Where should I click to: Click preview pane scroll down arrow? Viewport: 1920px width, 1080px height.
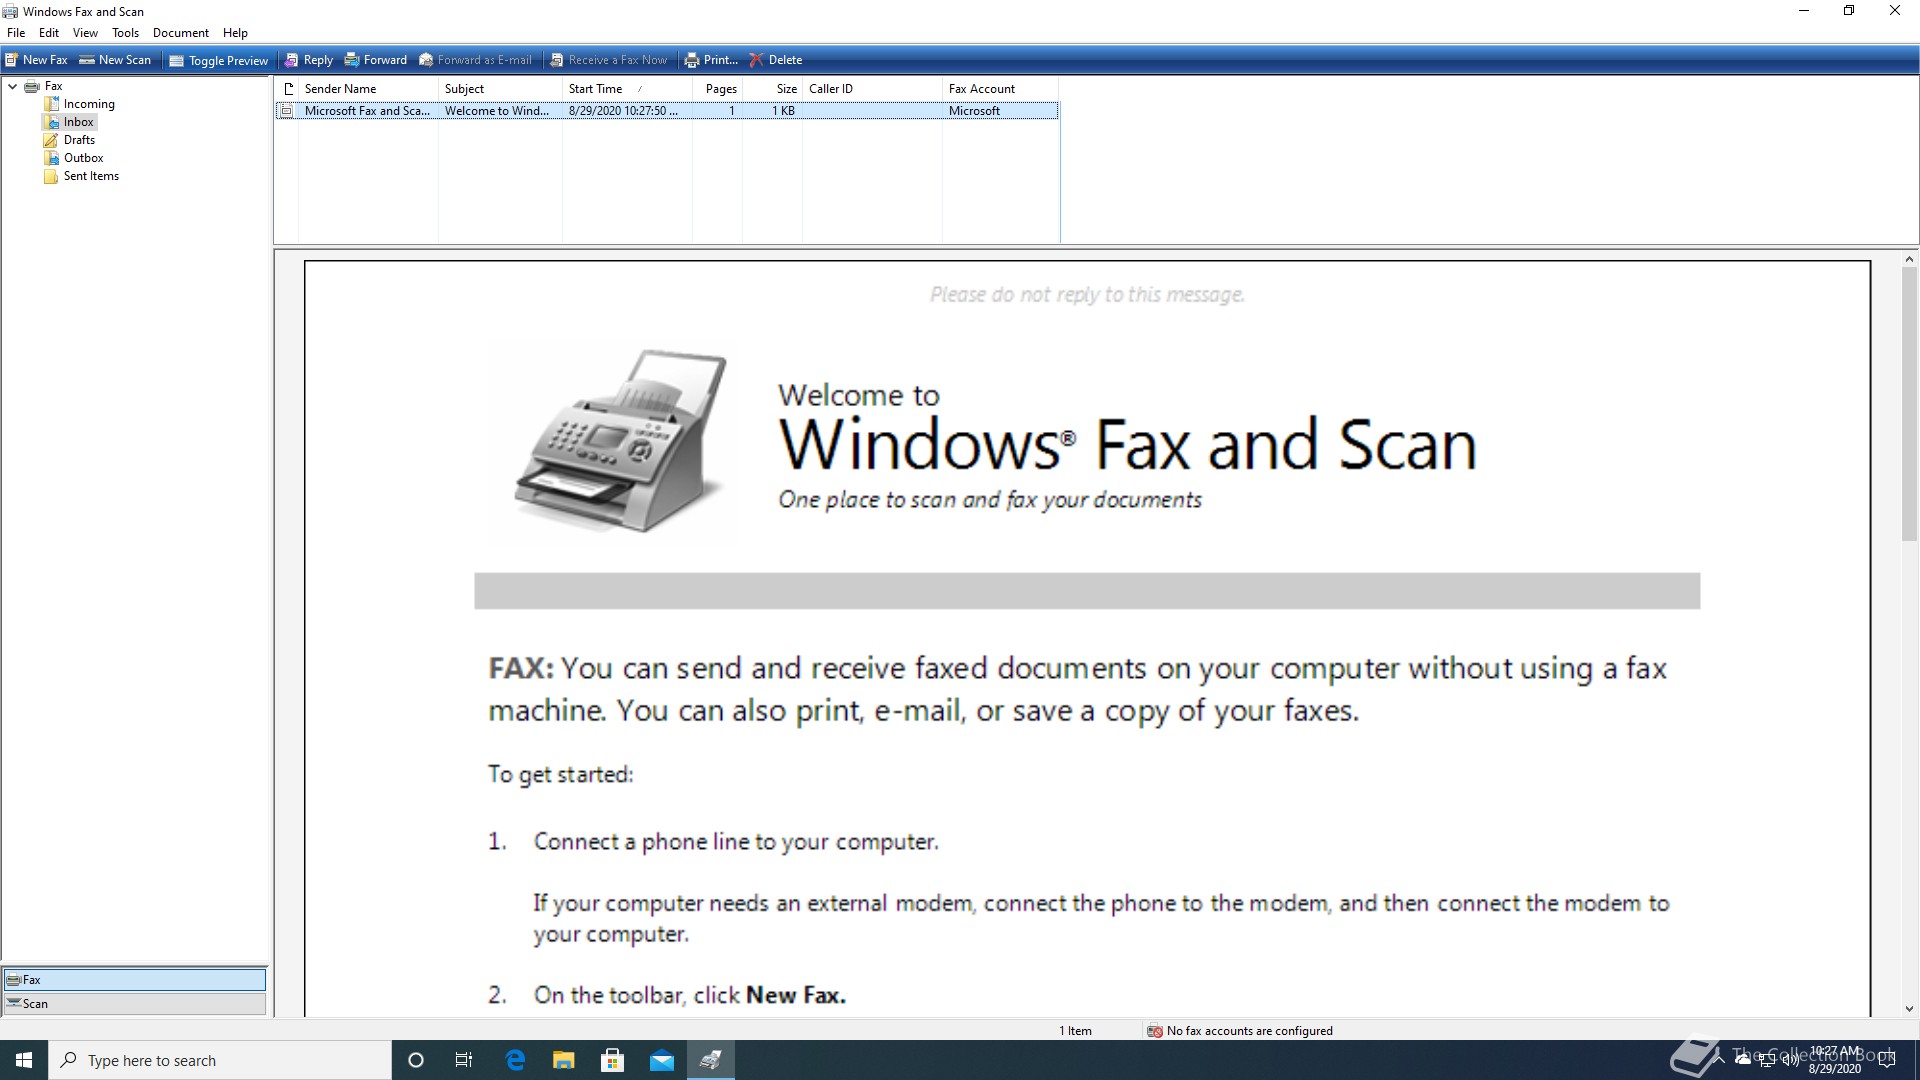(x=1909, y=1009)
